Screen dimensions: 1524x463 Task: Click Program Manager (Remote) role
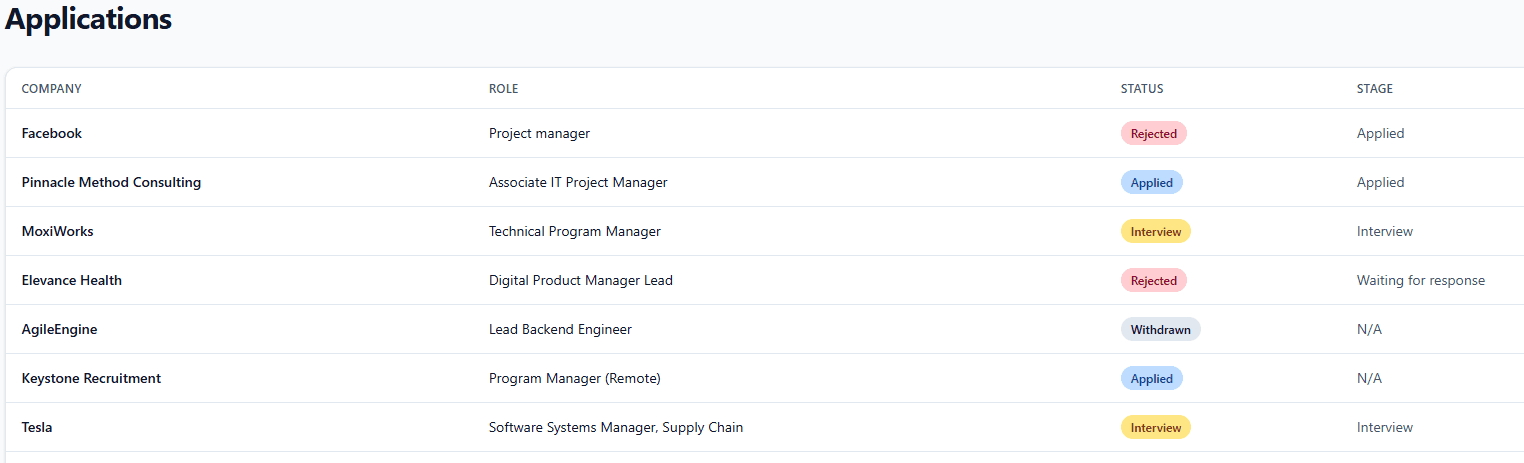click(575, 378)
